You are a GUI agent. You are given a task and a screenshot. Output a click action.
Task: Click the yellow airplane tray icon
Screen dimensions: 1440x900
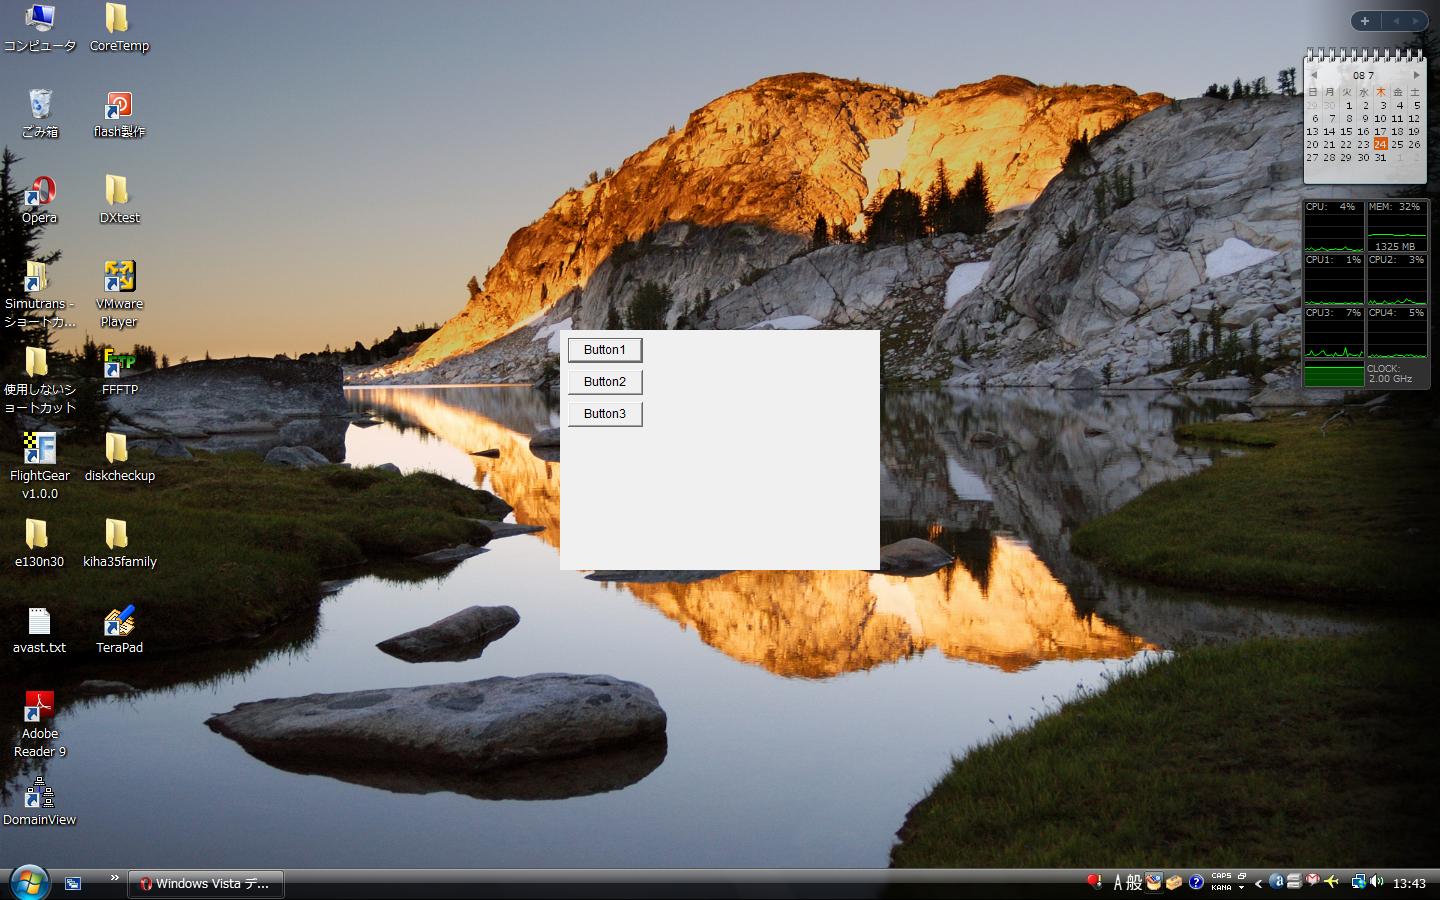[x=1331, y=882]
